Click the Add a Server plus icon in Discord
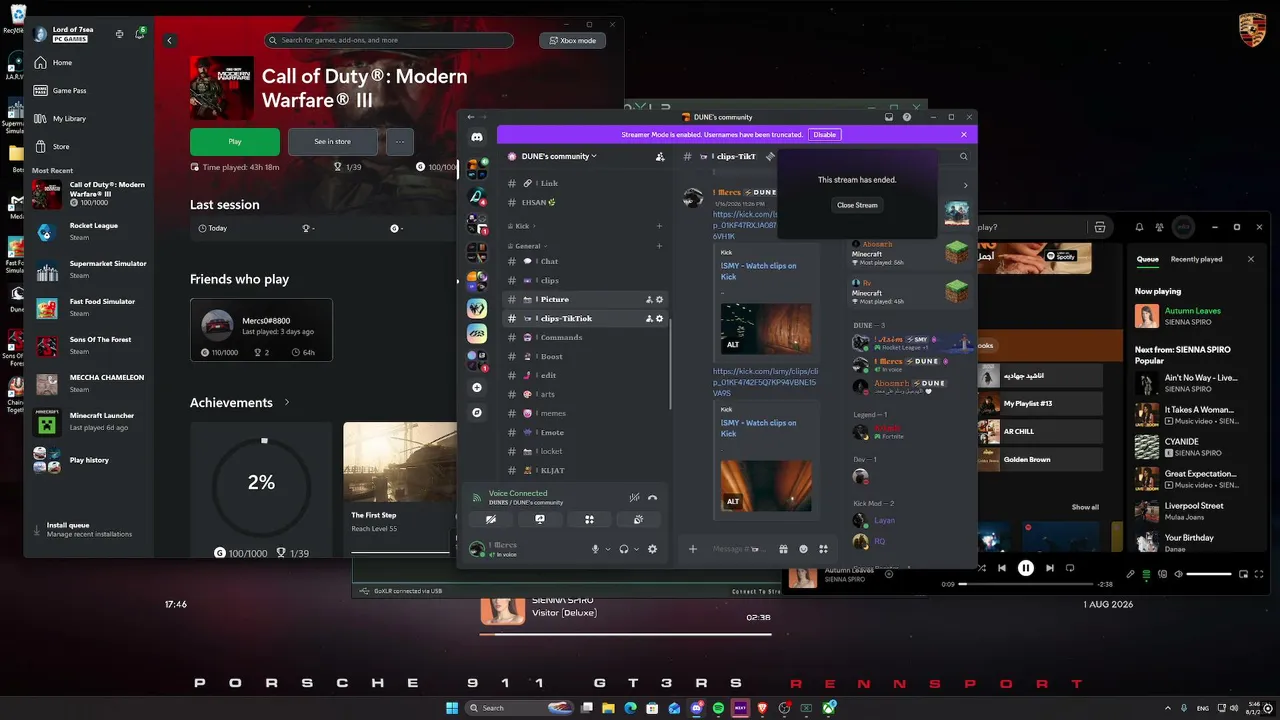Image resolution: width=1280 pixels, height=720 pixels. (x=477, y=387)
